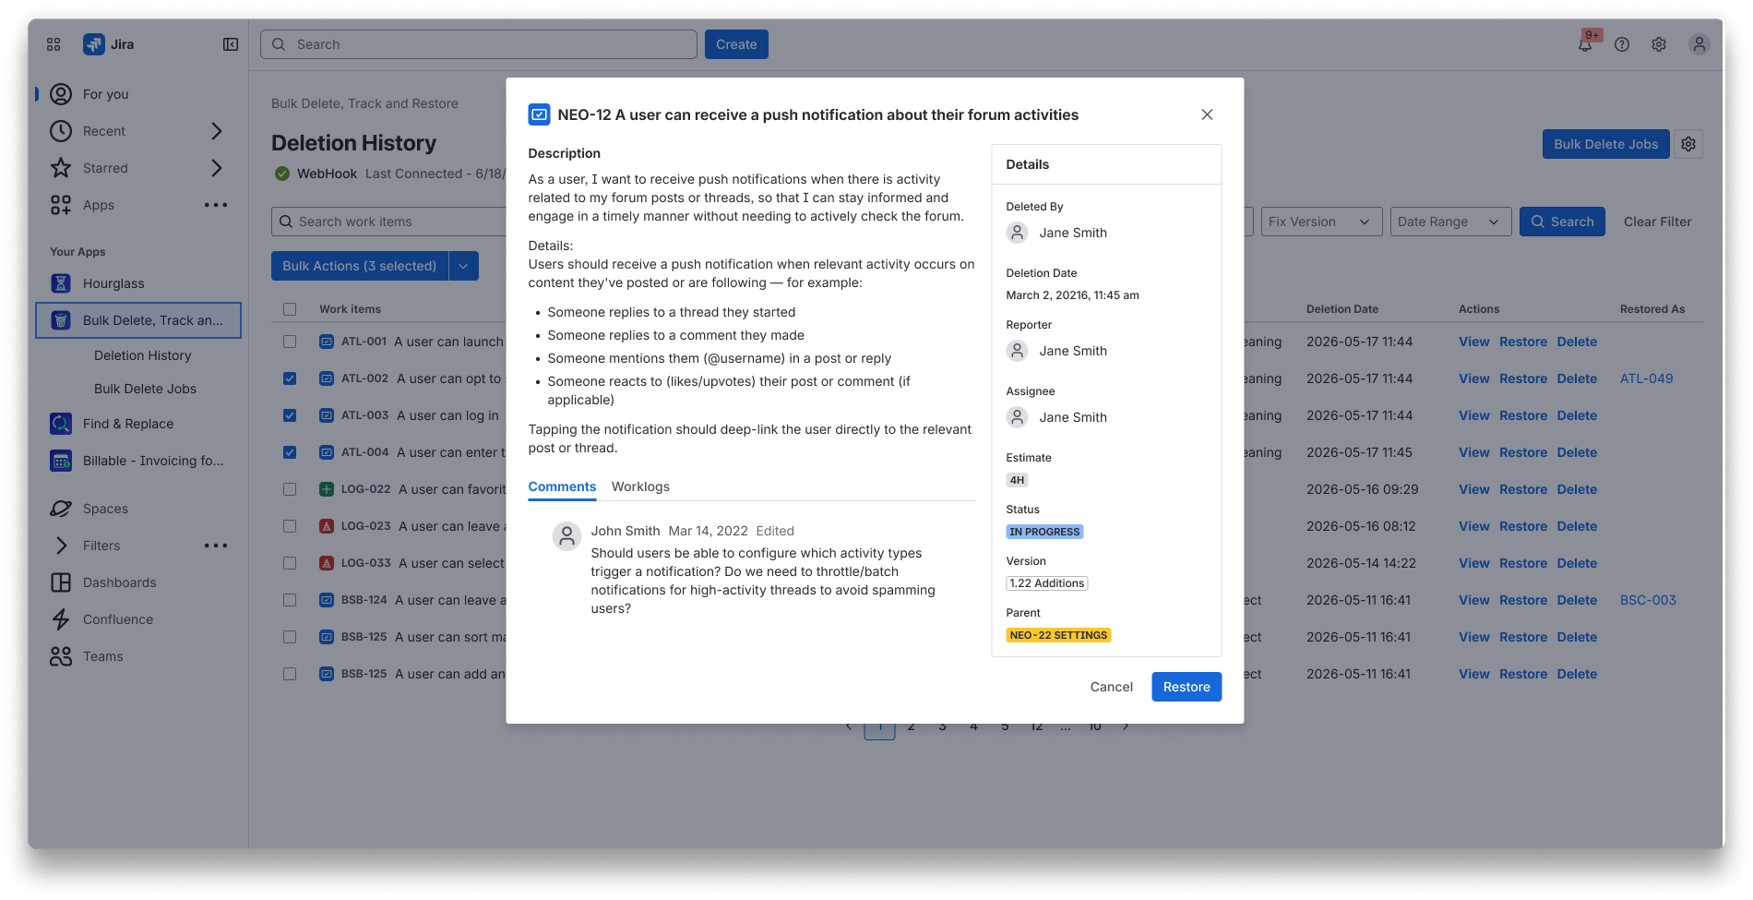Open the Bulk Actions dropdown arrow
The width and height of the screenshot is (1753, 900).
(464, 266)
